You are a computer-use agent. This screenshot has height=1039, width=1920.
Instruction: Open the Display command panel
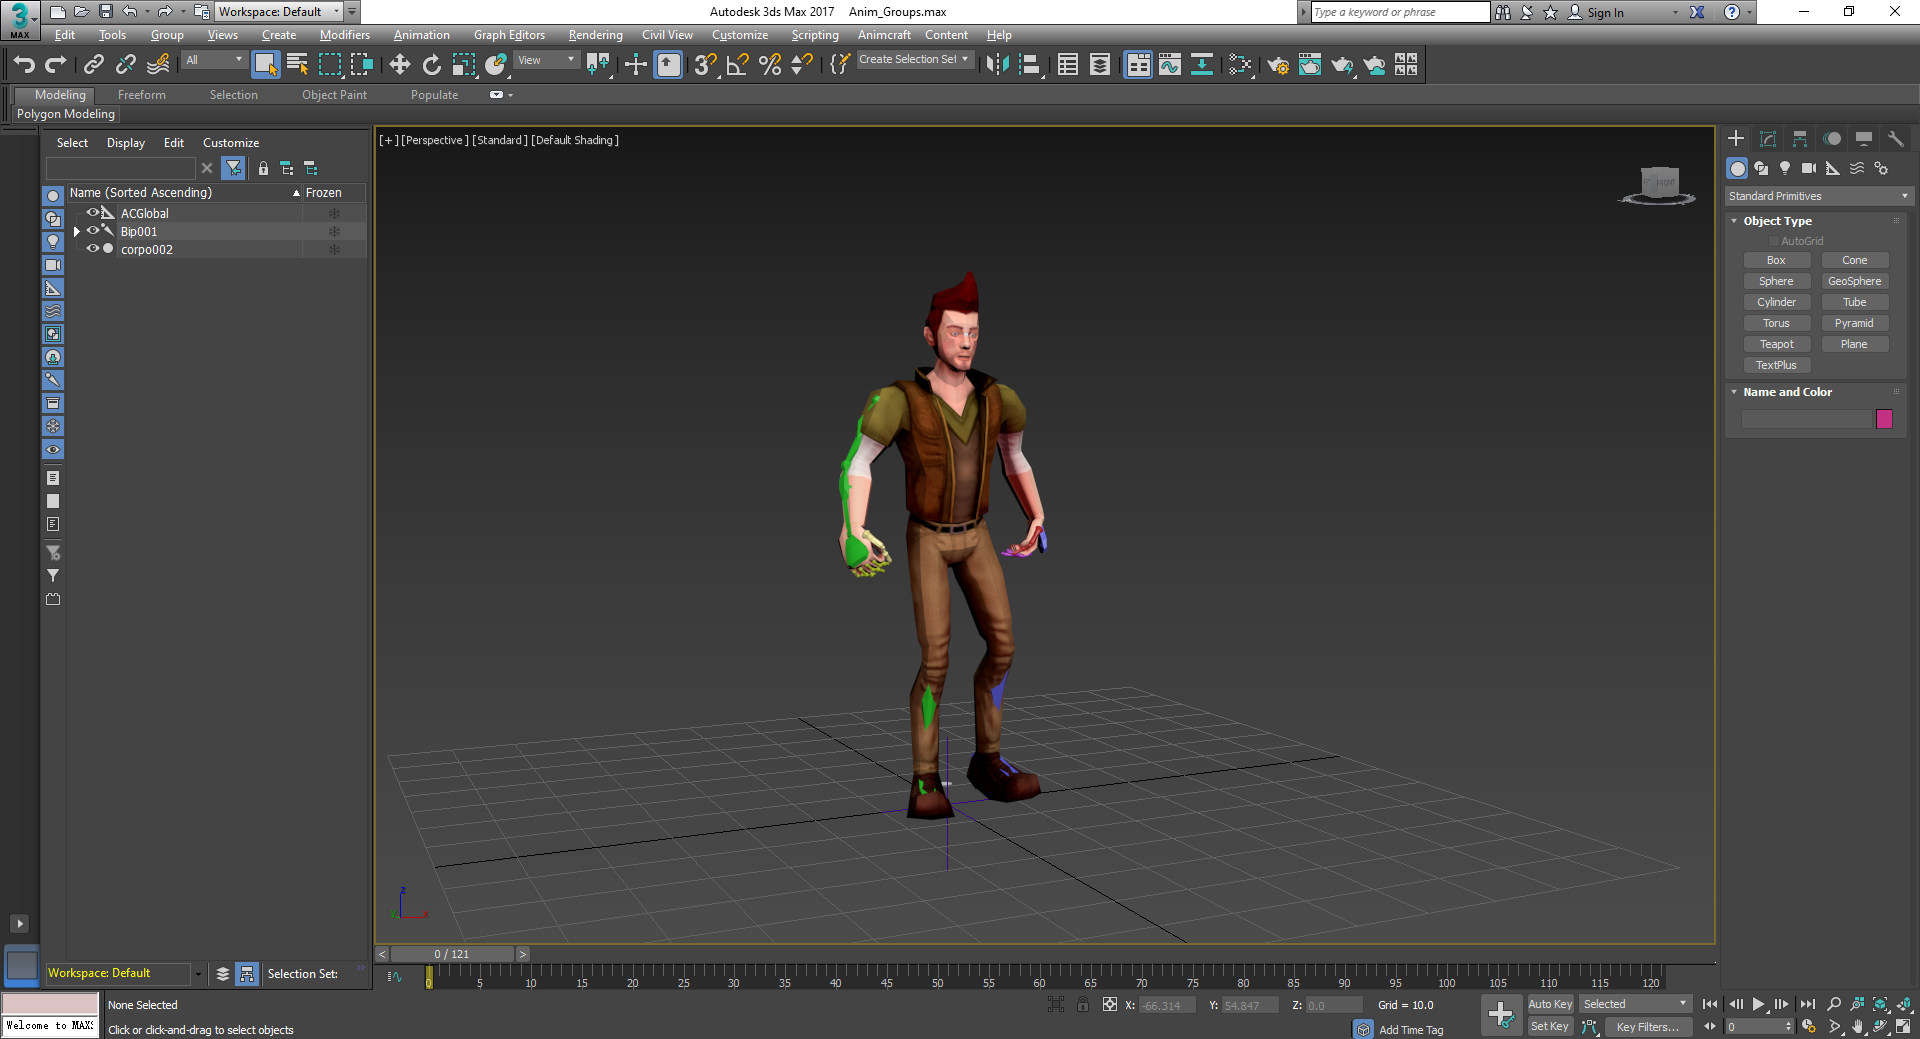[x=1864, y=139]
